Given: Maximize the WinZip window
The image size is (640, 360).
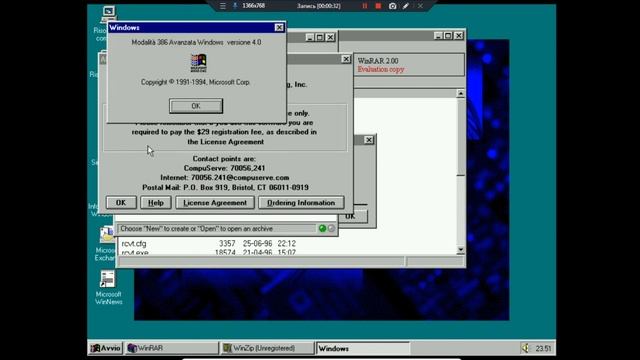Looking at the screenshot, I should coord(320,38).
